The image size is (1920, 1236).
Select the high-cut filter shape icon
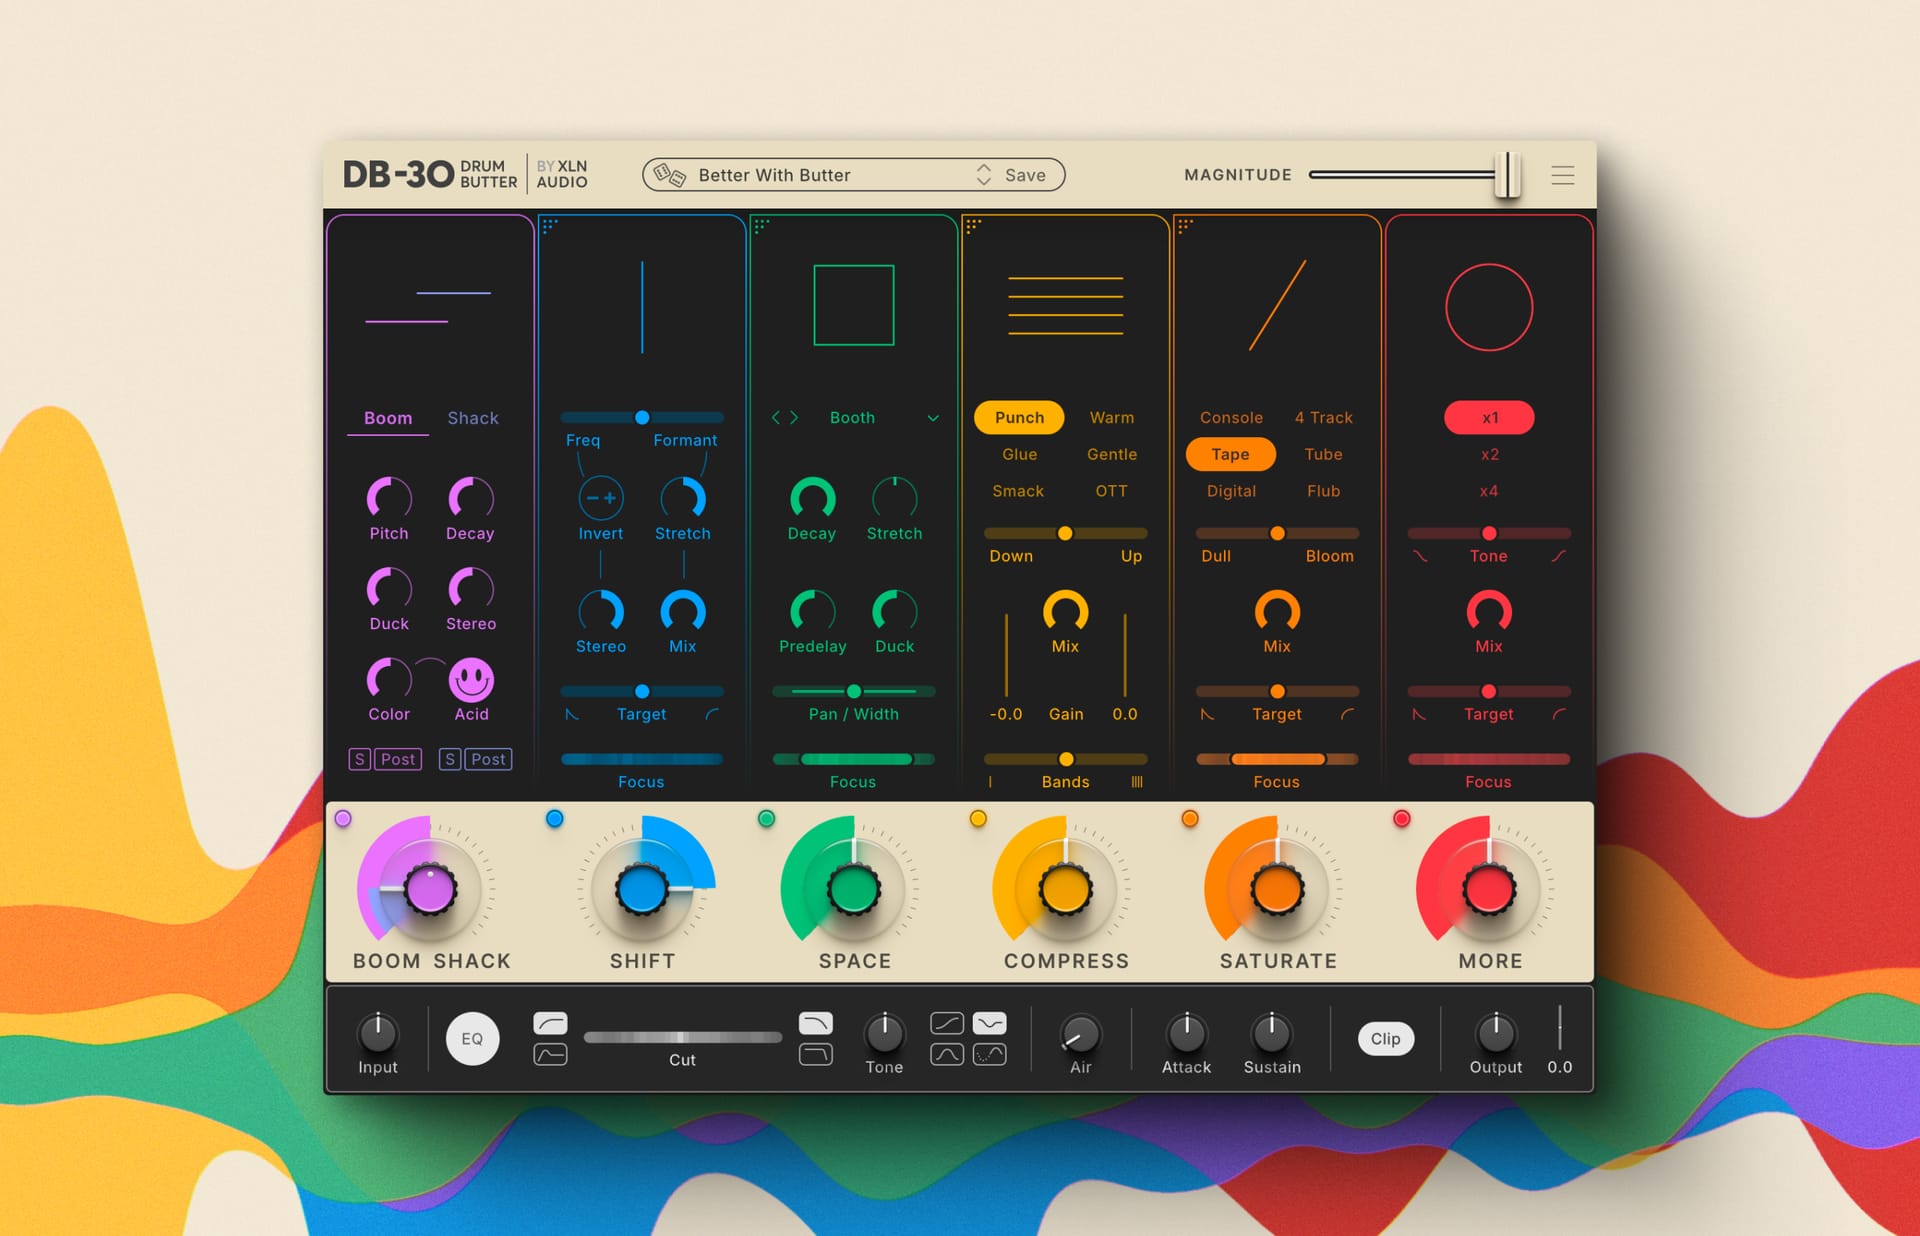pos(815,1023)
